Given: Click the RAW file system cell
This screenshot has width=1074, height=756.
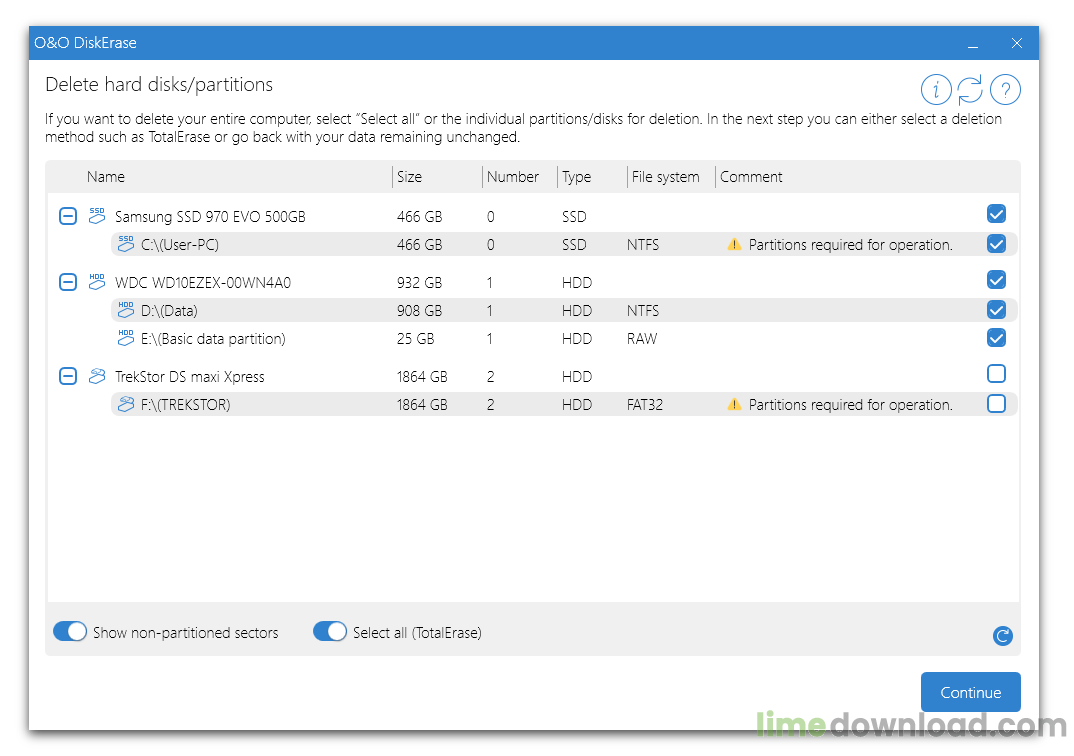Looking at the screenshot, I should click(x=642, y=338).
